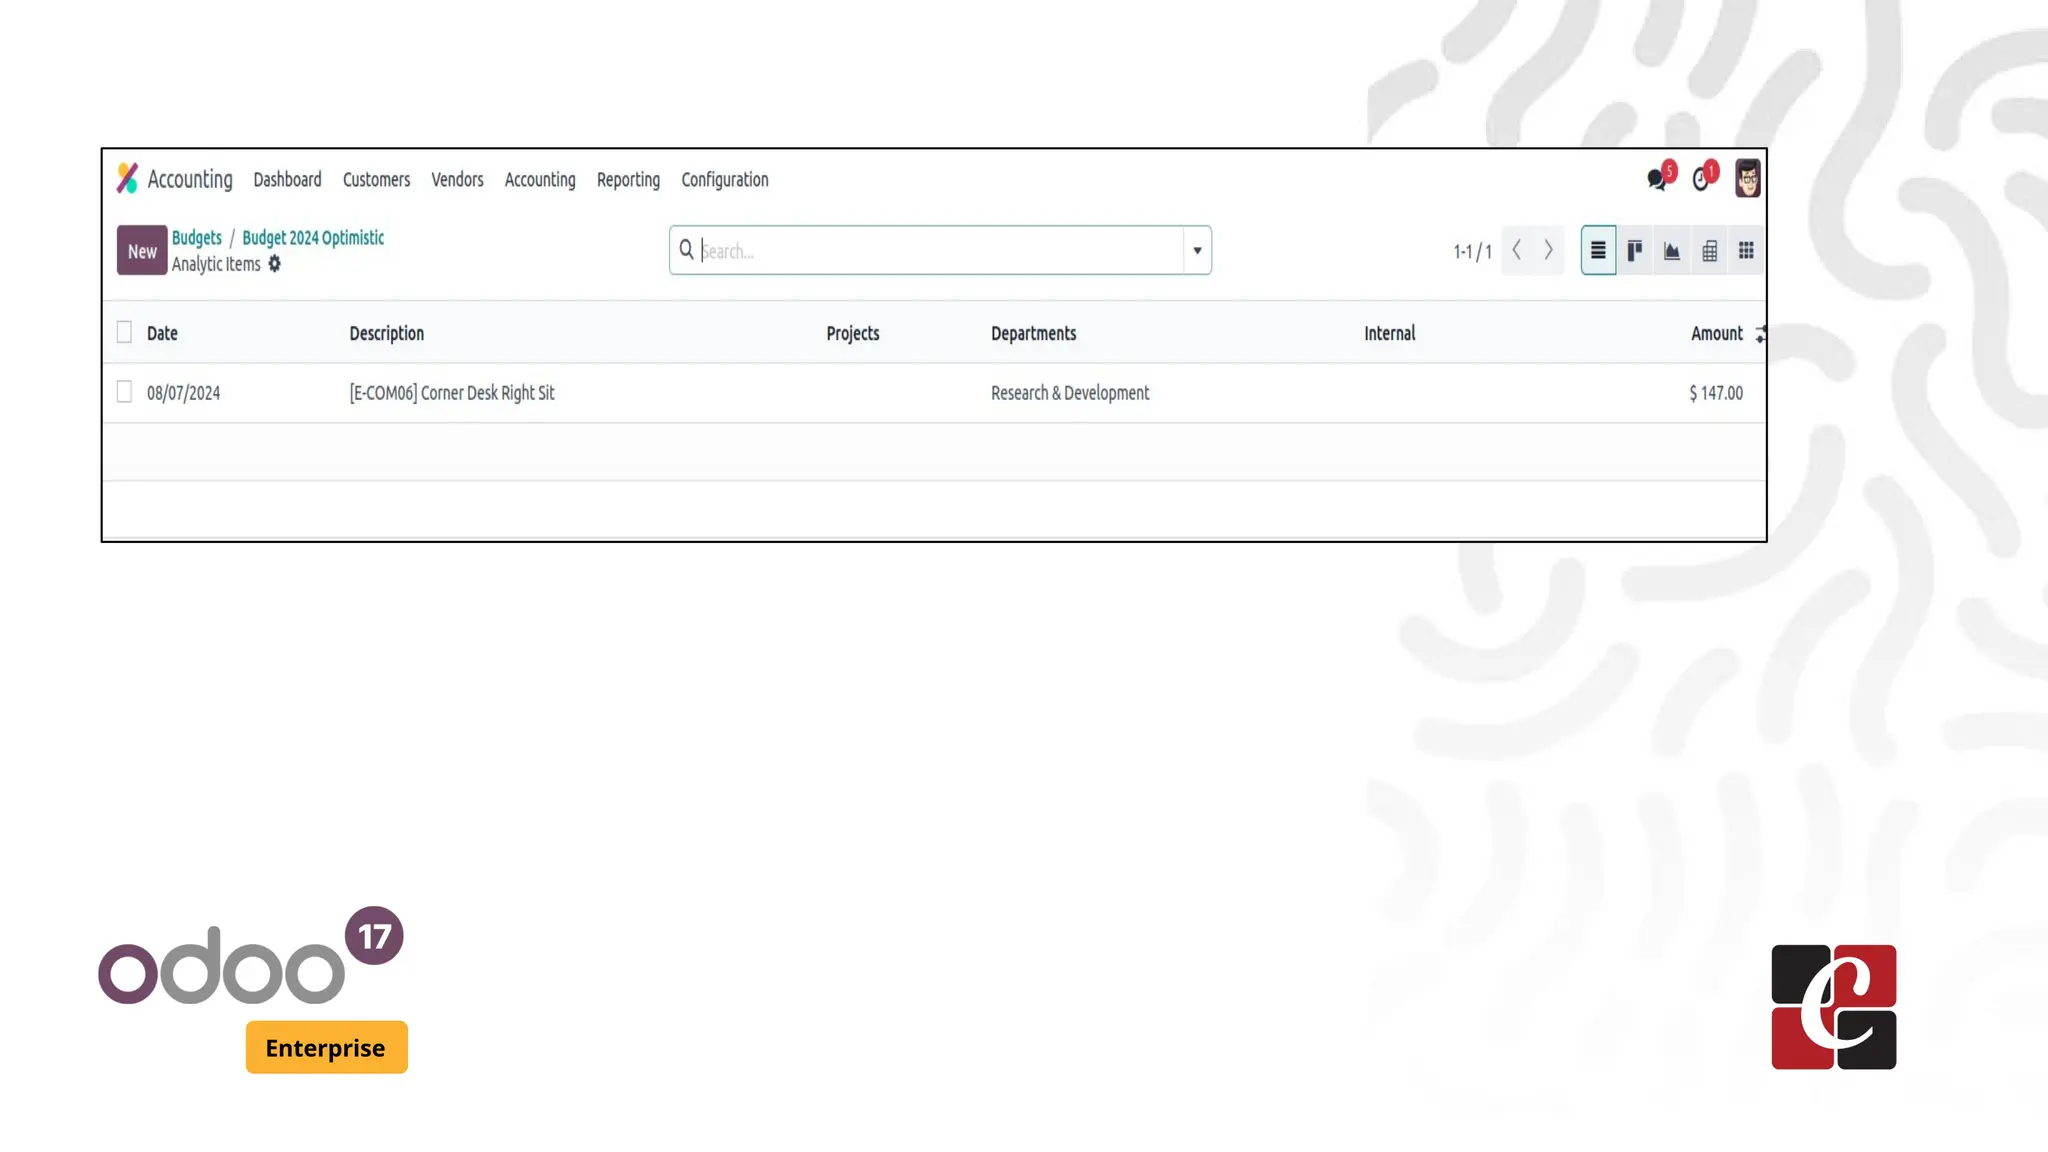Open the grid view icon

click(x=1746, y=251)
